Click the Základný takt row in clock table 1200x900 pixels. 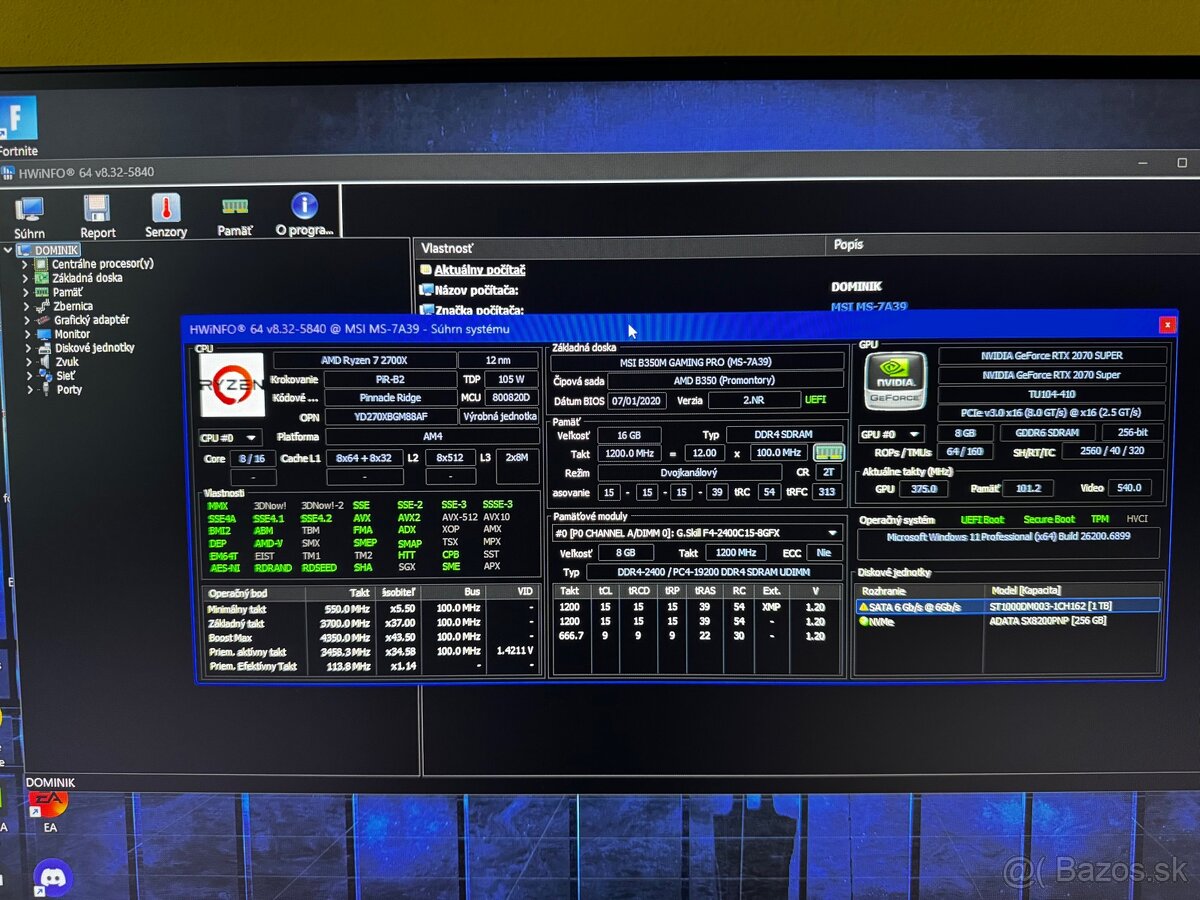pyautogui.click(x=371, y=623)
